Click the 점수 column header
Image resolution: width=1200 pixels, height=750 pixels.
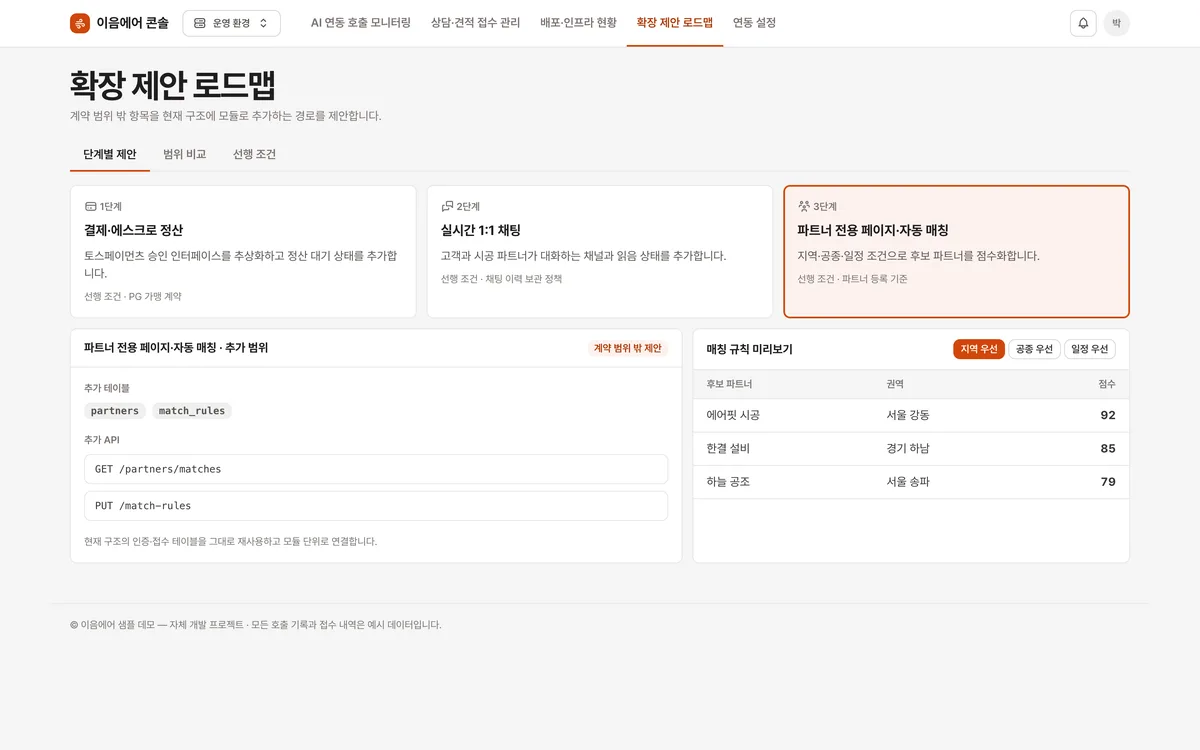pyautogui.click(x=1107, y=384)
